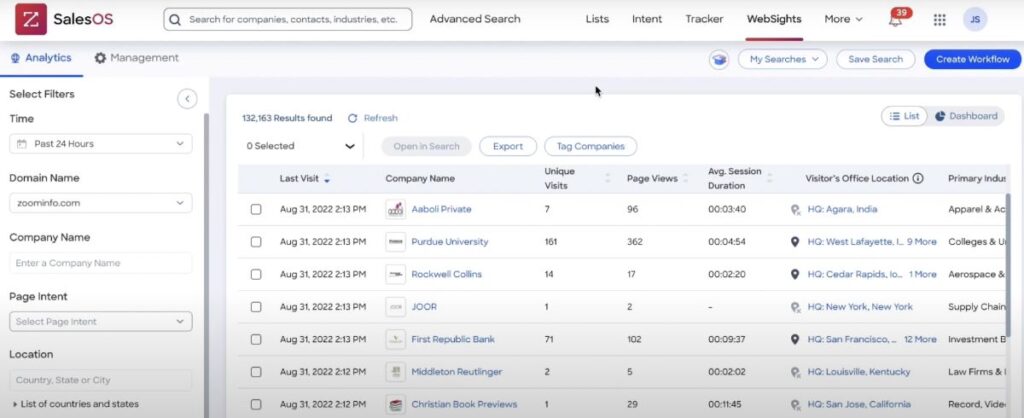
Task: Click the JOOR company logo
Action: [x=395, y=307]
